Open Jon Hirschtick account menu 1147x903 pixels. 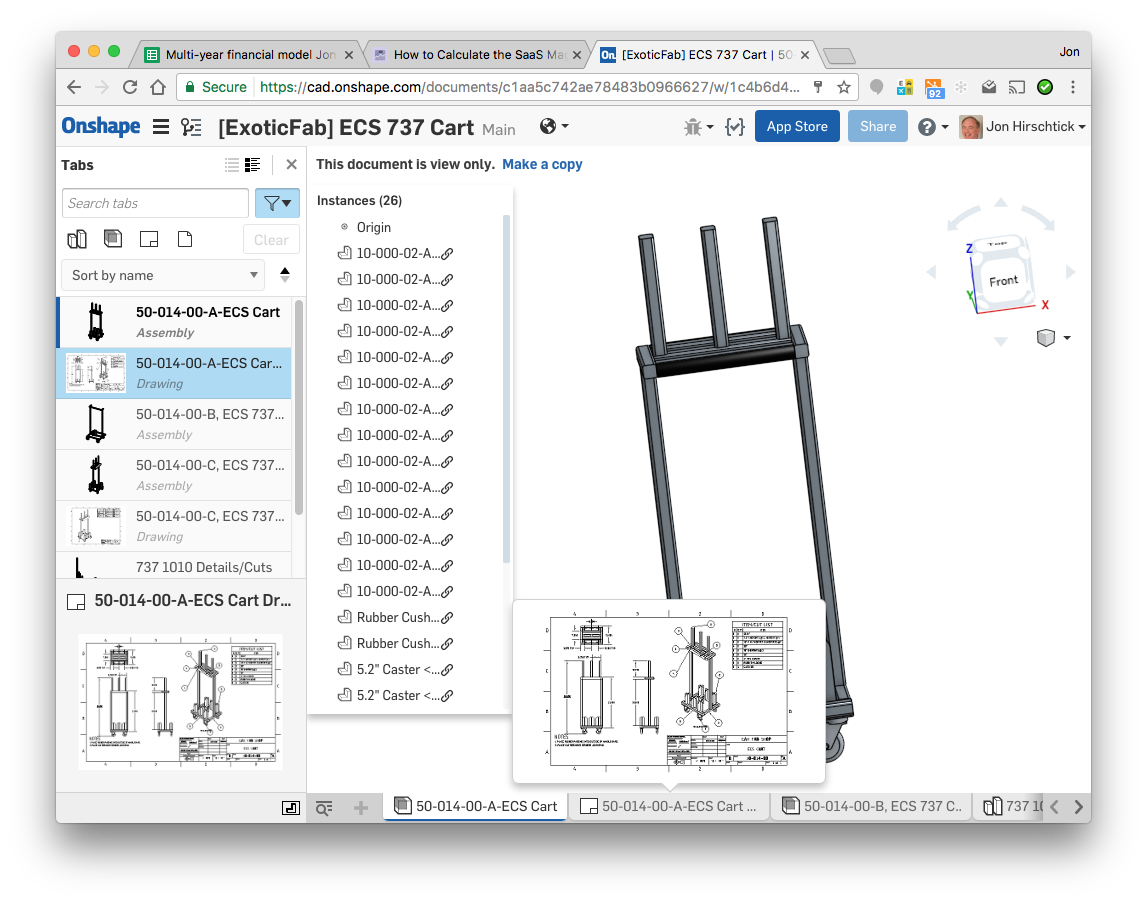point(1023,127)
